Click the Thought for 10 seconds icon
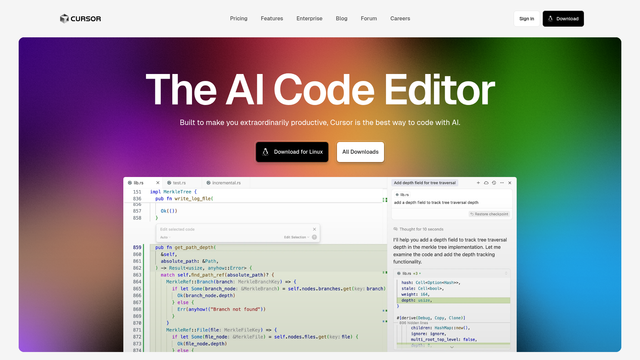640x360 pixels. [x=395, y=229]
